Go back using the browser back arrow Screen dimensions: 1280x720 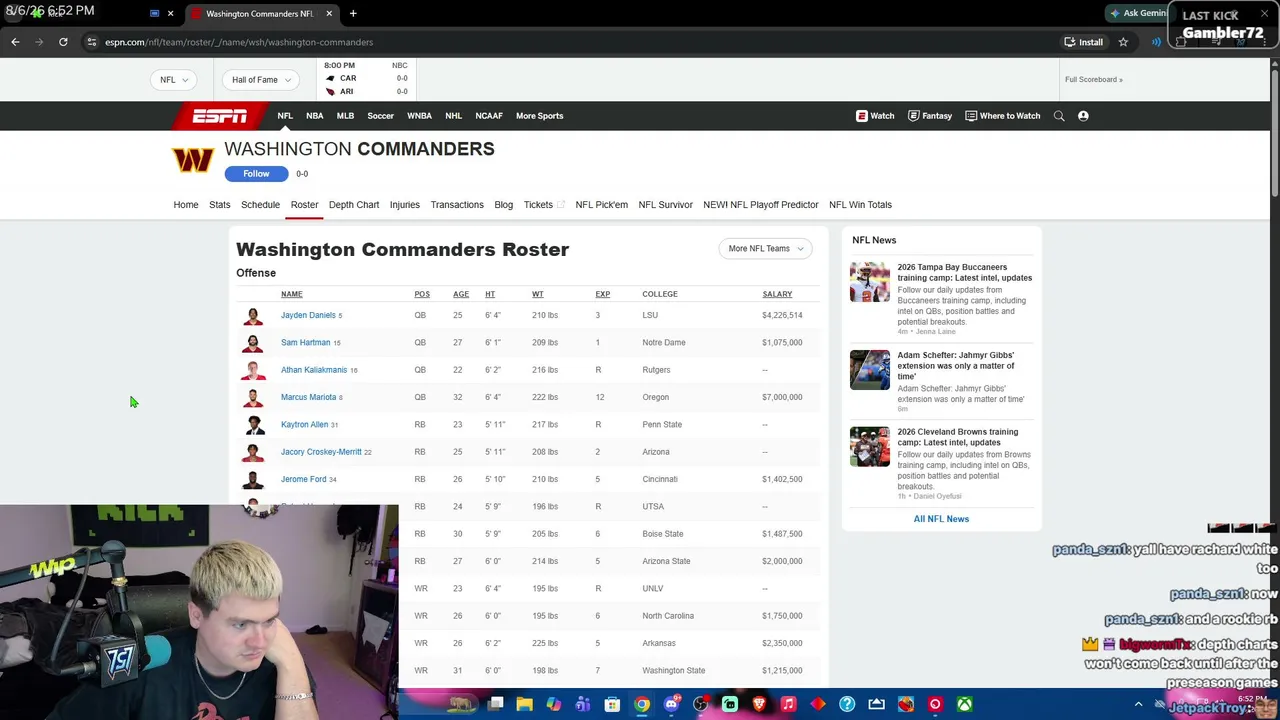[15, 42]
